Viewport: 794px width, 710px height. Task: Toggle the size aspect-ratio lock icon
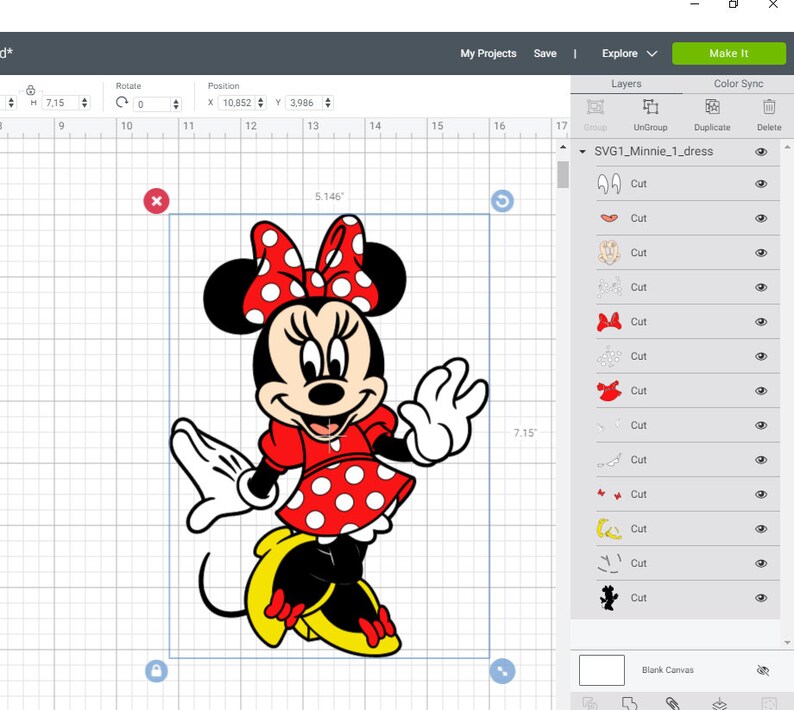click(x=30, y=90)
